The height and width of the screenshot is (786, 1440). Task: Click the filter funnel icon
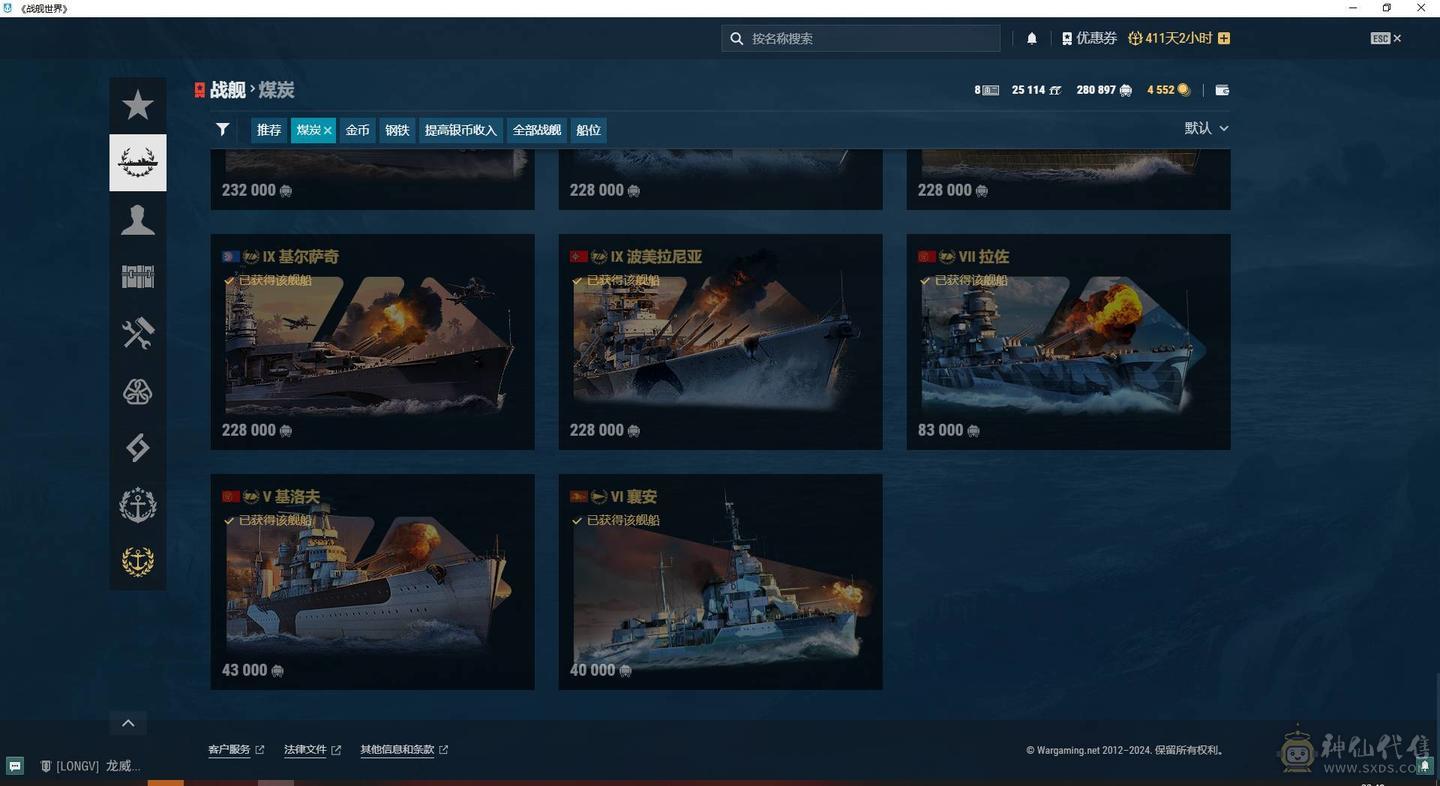[223, 129]
